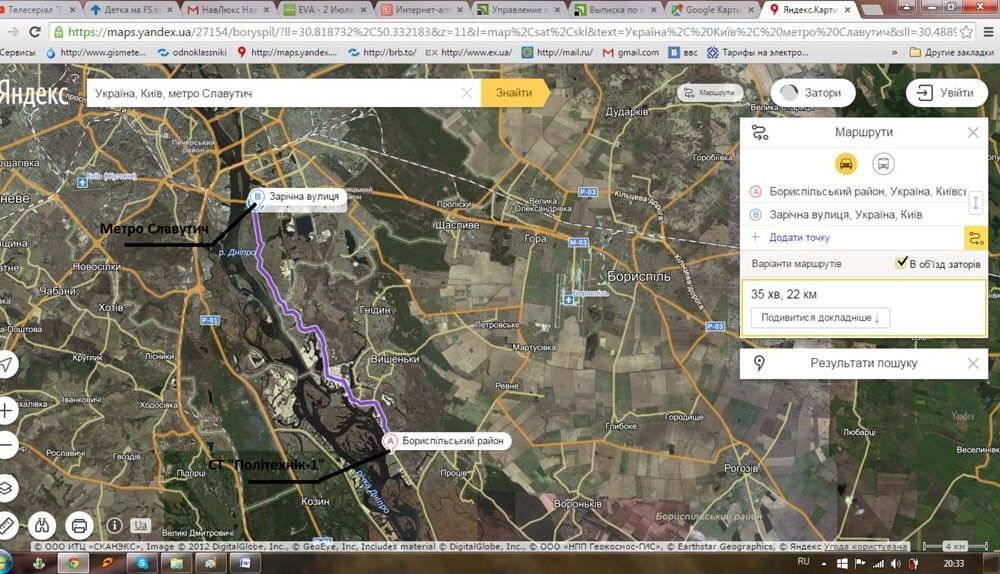Expand Подивитися докладніше route details

[820, 318]
